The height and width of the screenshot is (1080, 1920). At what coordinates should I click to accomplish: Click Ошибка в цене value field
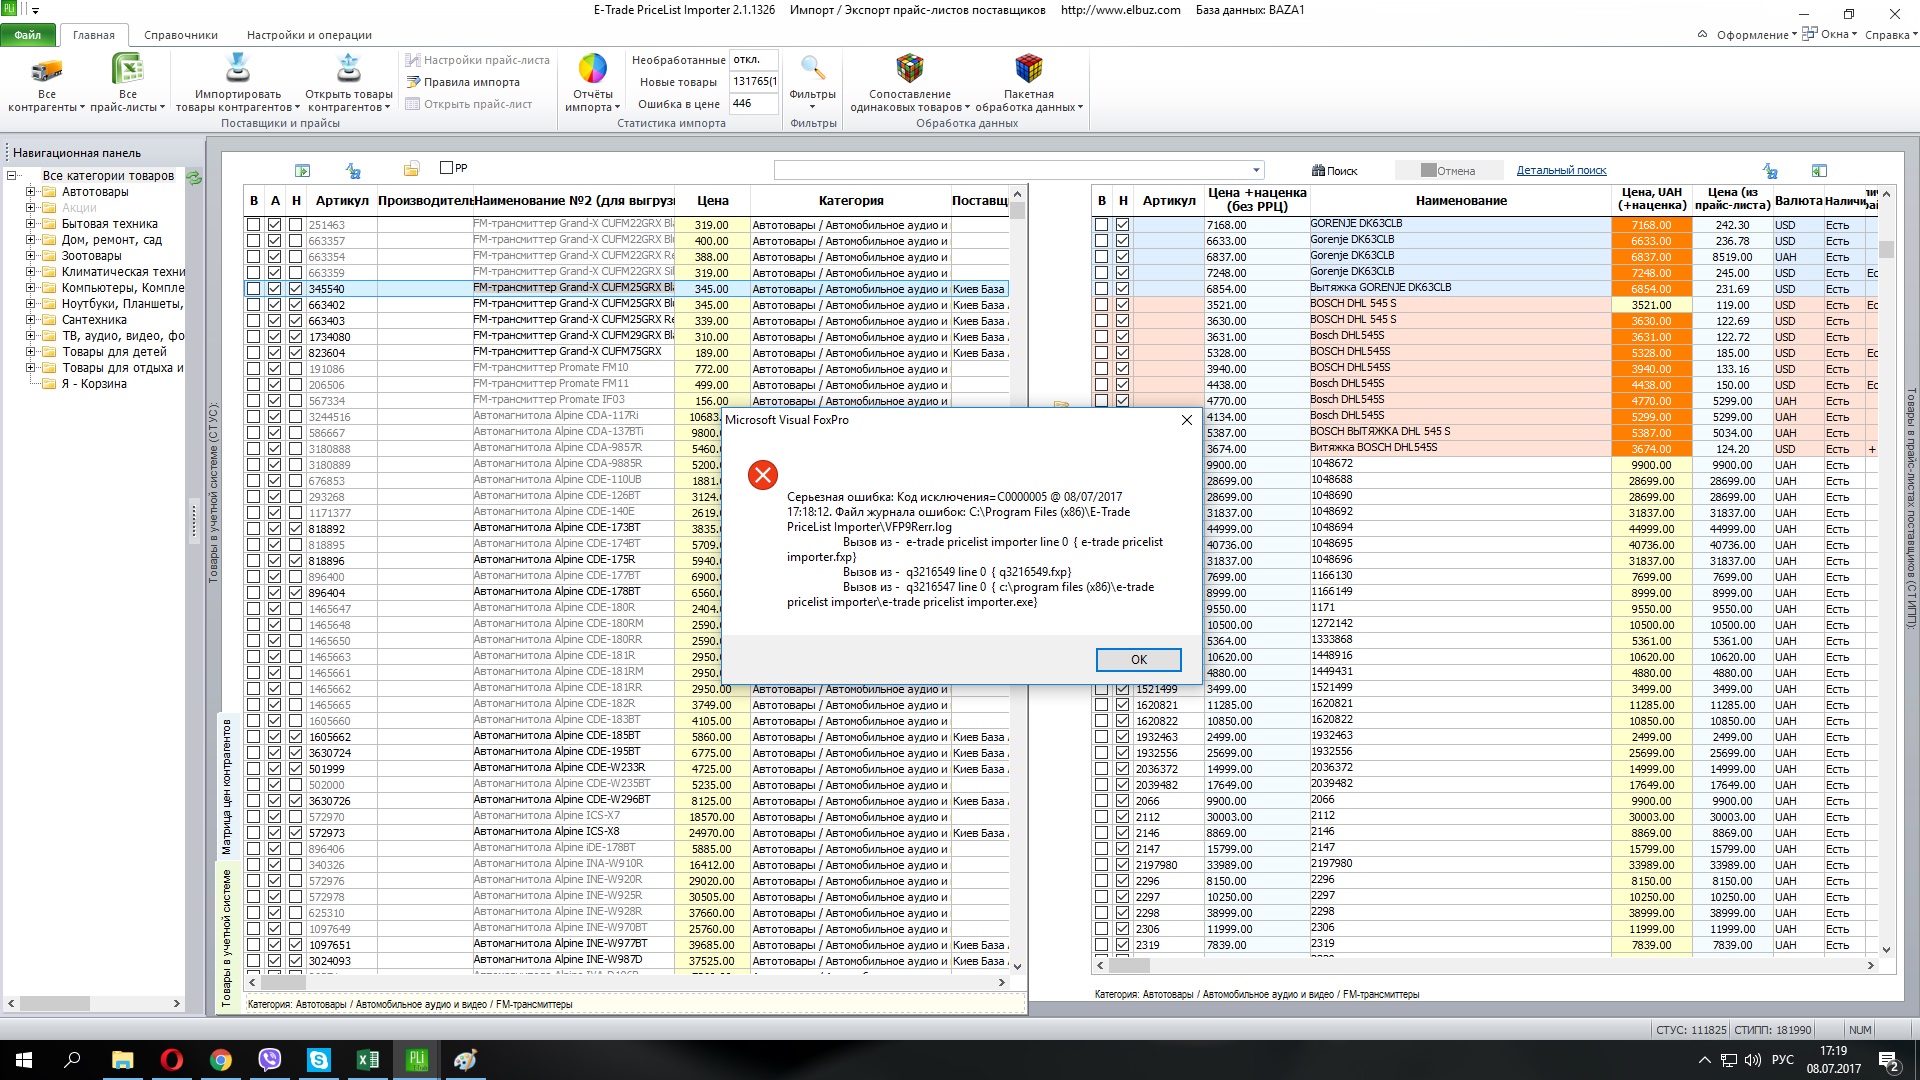click(754, 104)
